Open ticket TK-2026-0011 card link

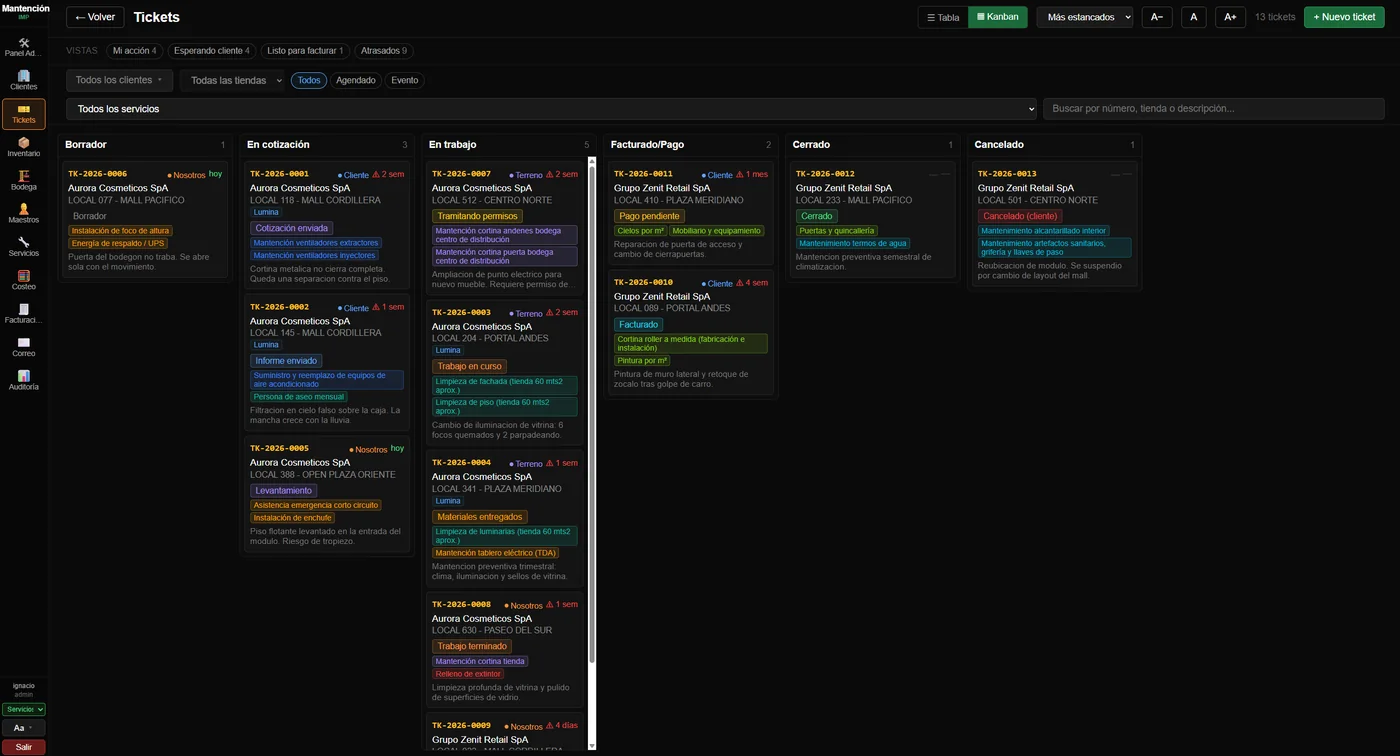[x=643, y=174]
